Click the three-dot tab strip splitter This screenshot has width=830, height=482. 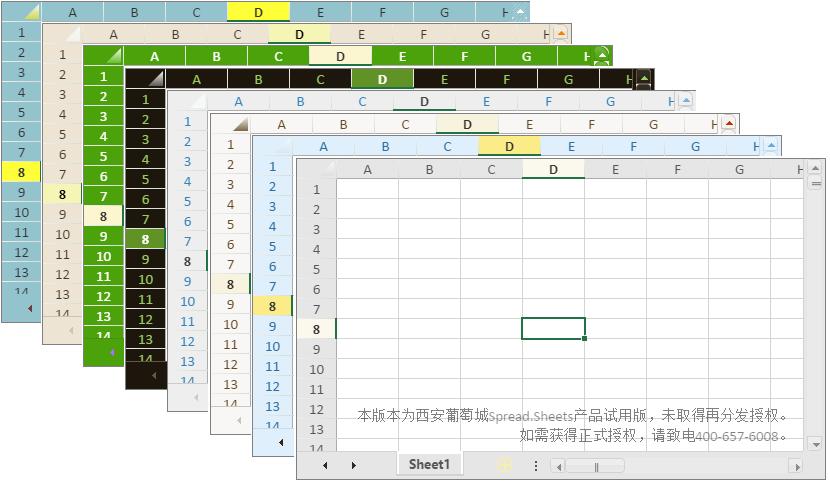coord(536,466)
